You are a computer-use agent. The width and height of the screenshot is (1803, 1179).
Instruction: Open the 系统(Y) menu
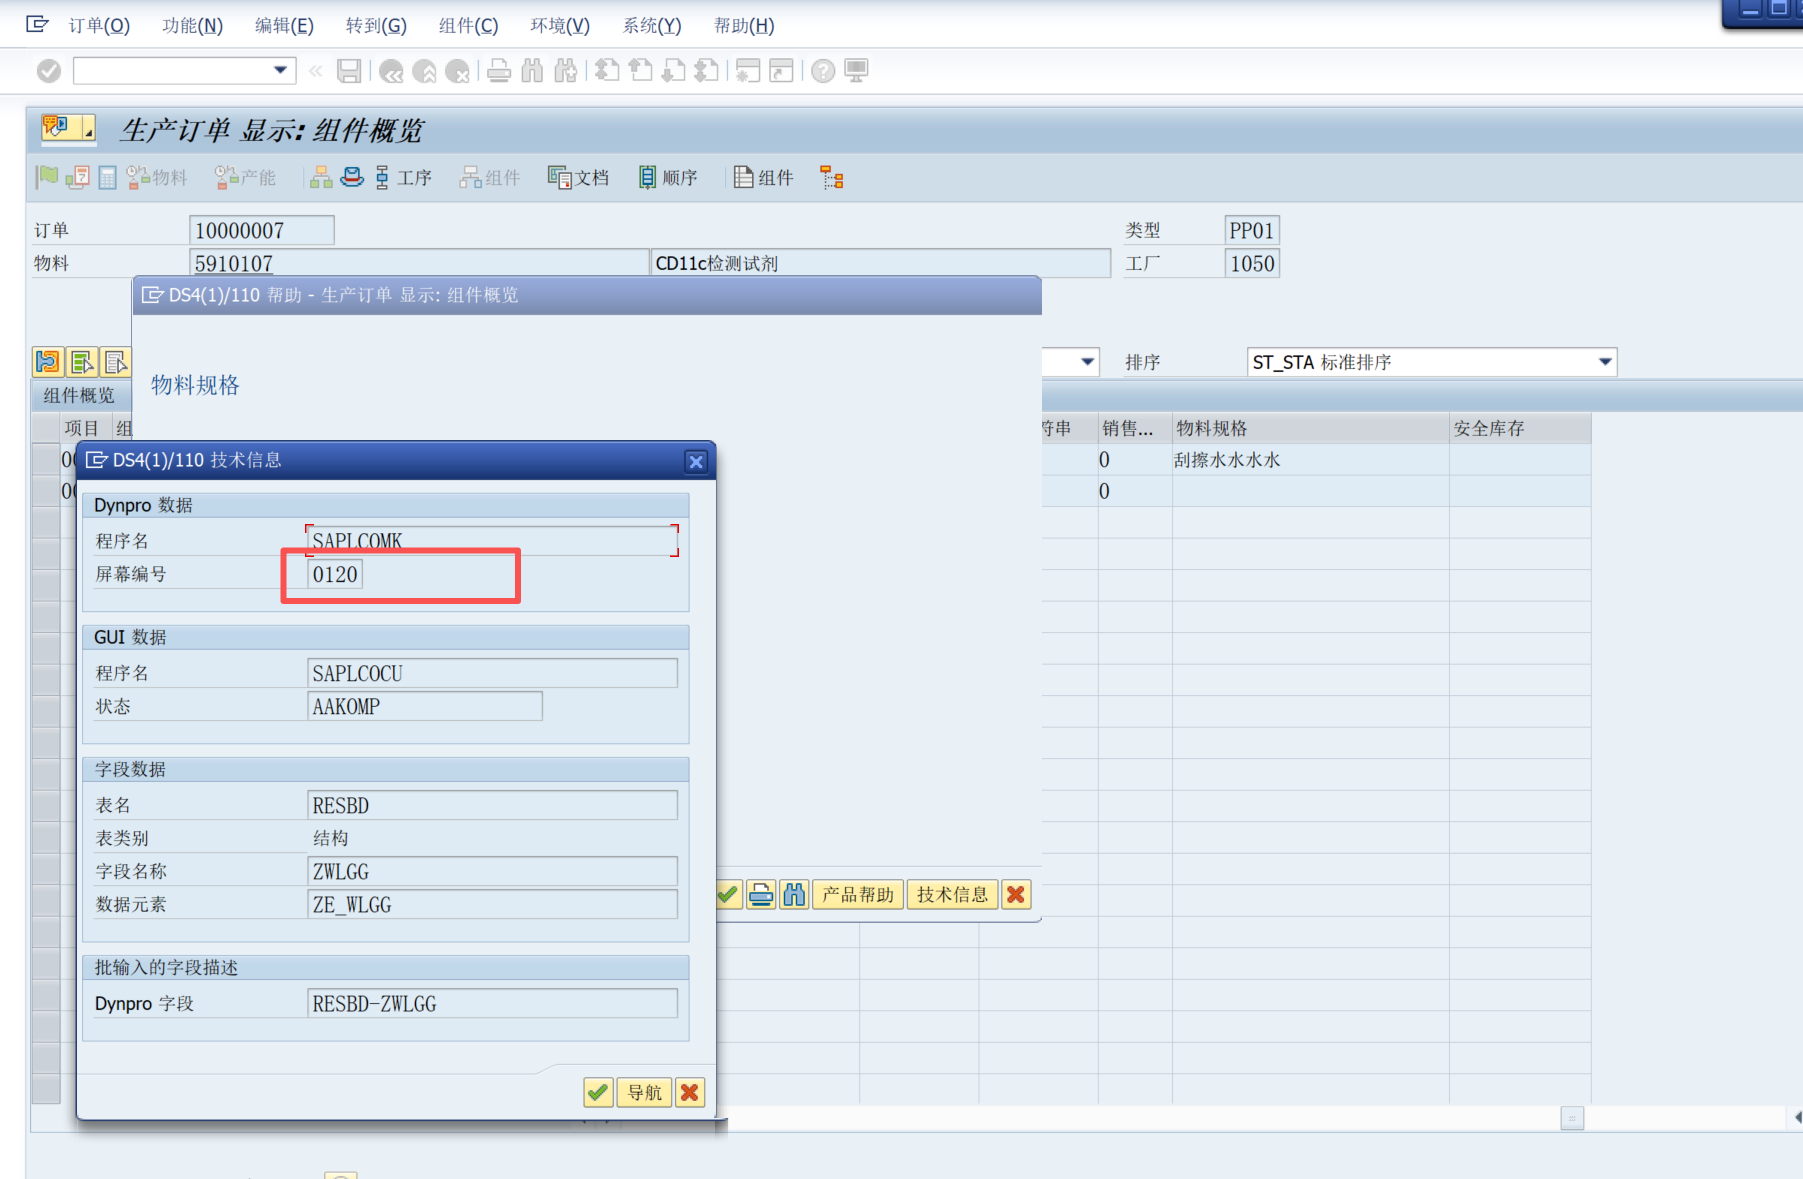(x=652, y=25)
